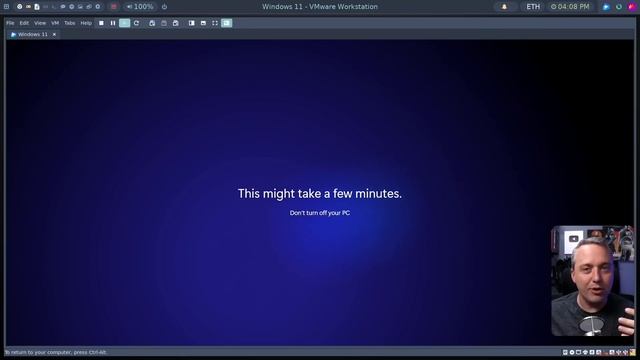The width and height of the screenshot is (640, 360).
Task: Click the "Don't turn off your PC" text
Action: 320,213
